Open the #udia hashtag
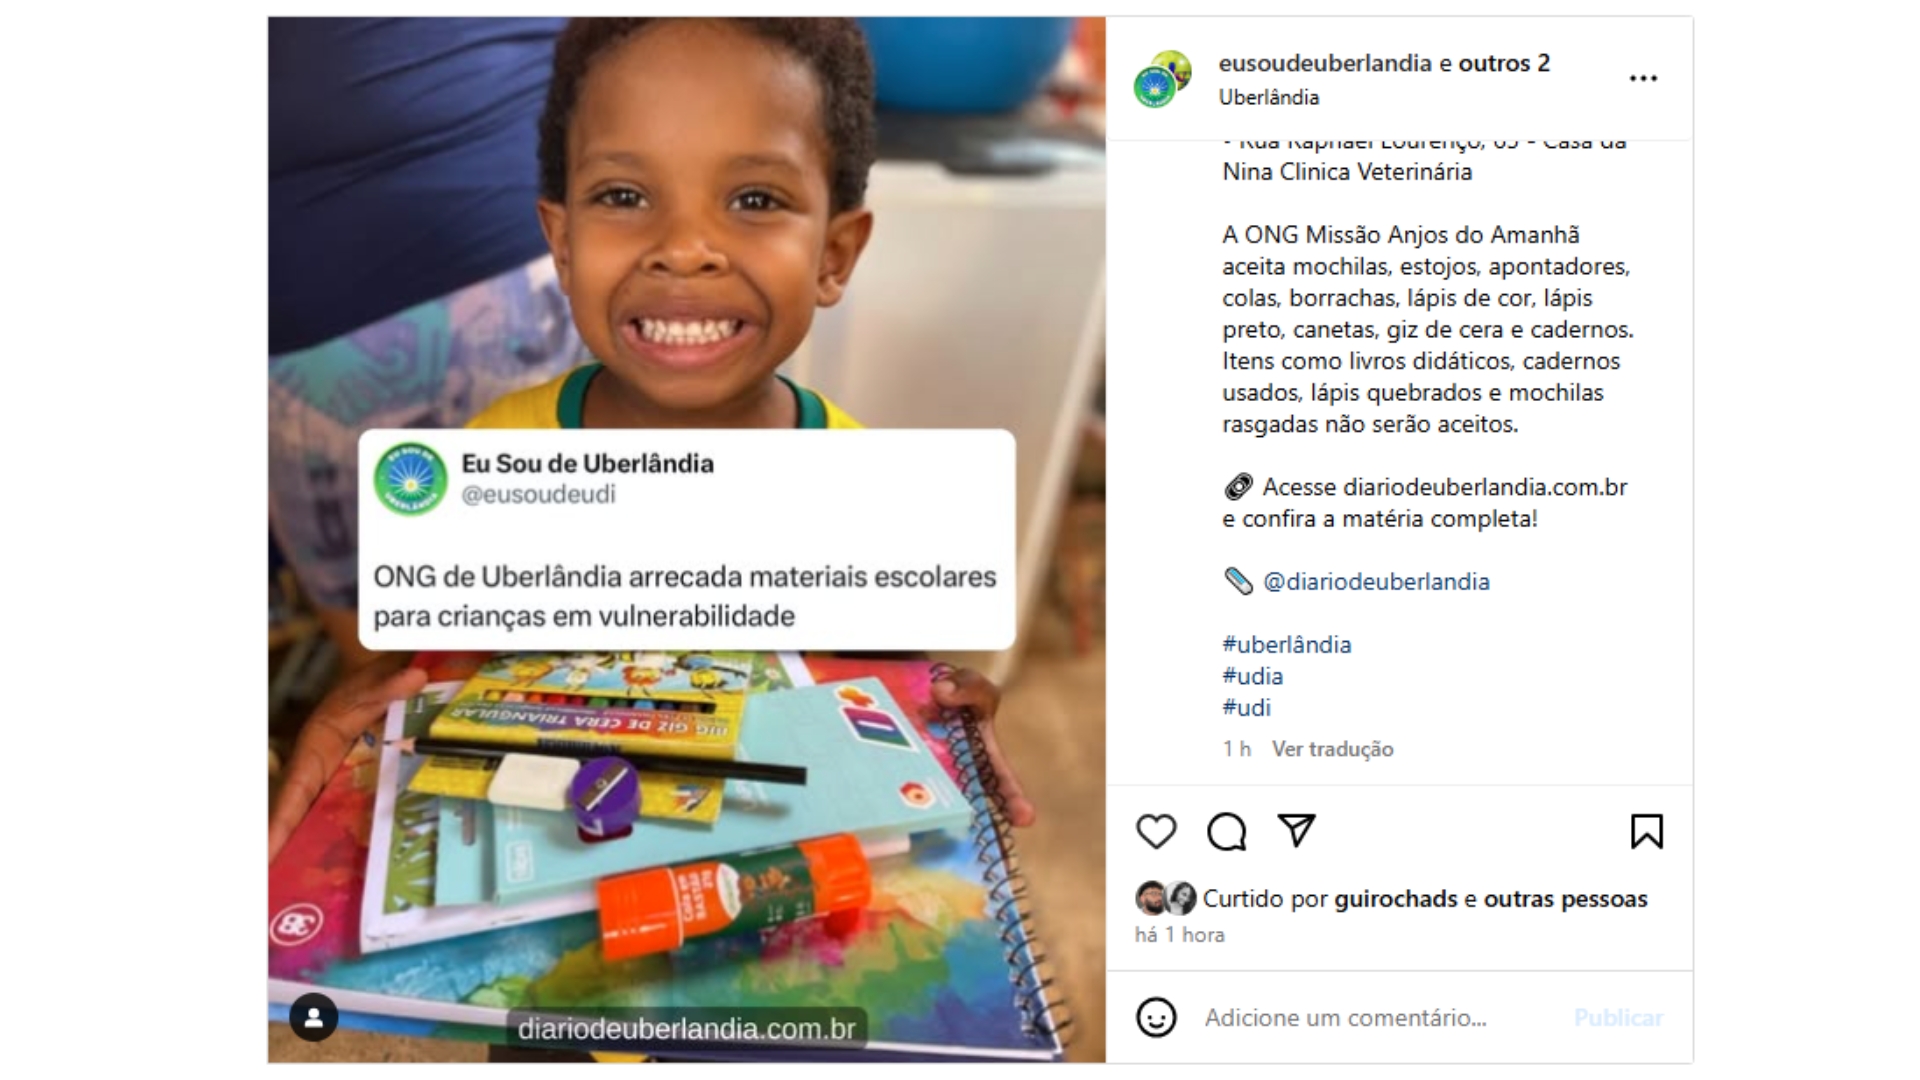This screenshot has width=1920, height=1080. click(x=1252, y=676)
